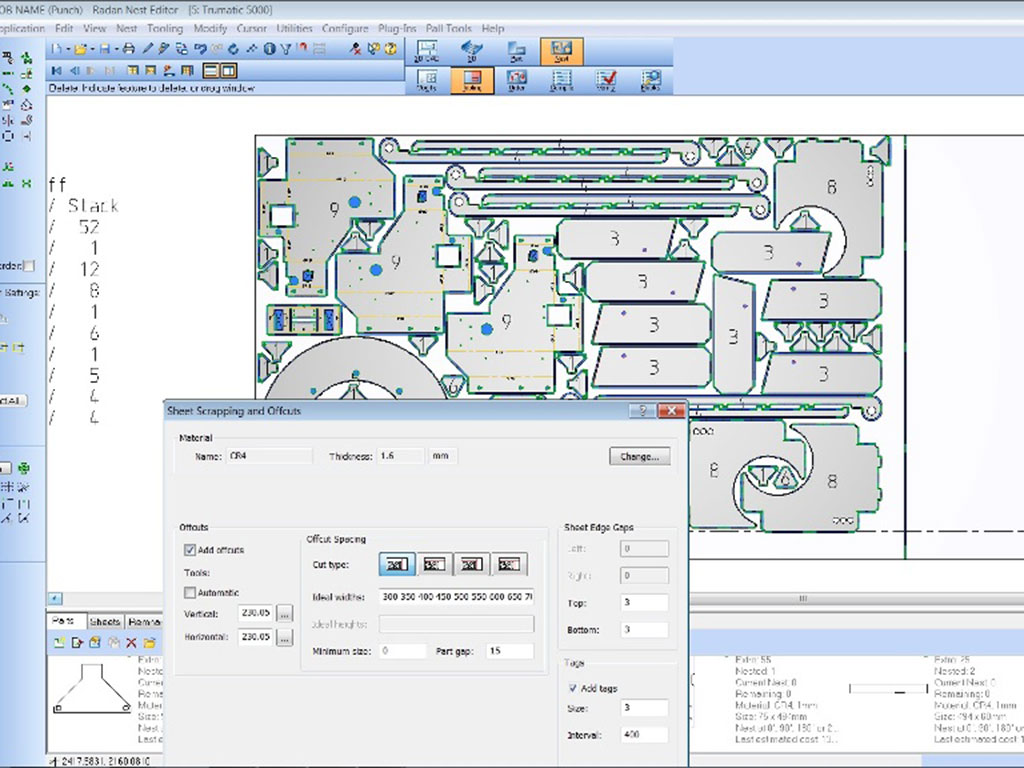Enable the Automatic tools checkbox
This screenshot has height=768, width=1024.
point(190,593)
